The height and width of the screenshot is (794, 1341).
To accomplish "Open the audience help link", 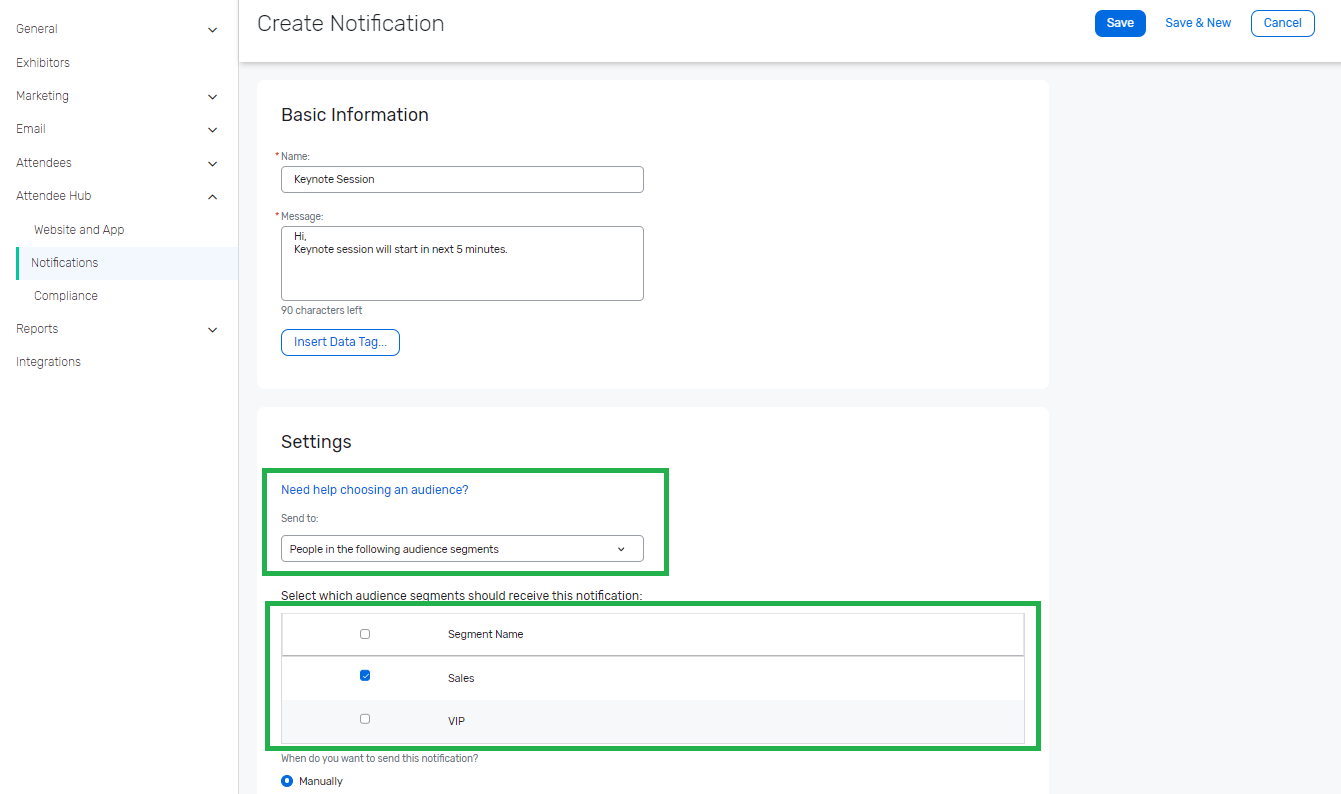I will click(x=375, y=490).
